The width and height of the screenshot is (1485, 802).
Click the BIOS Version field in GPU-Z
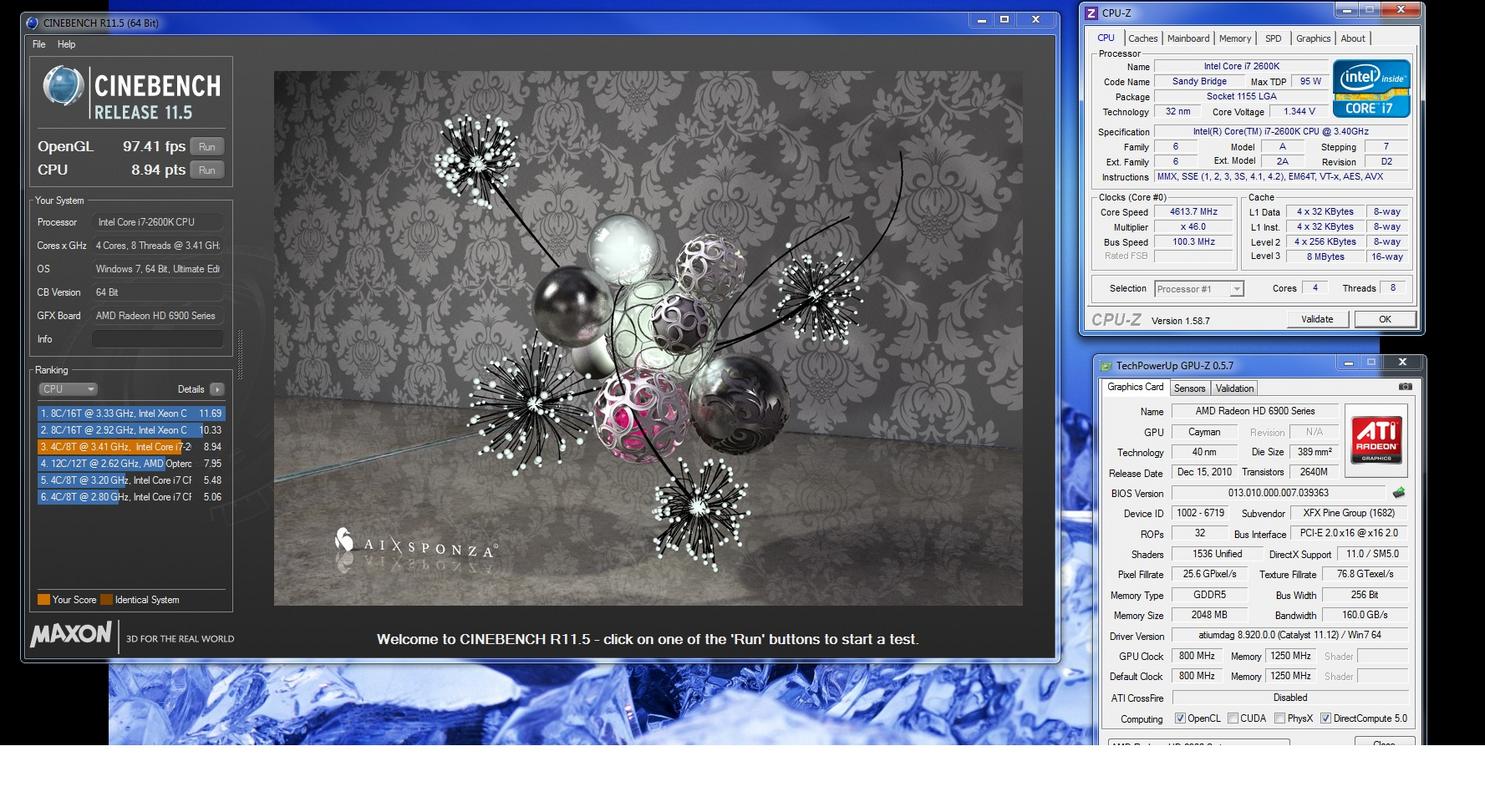pos(1278,493)
